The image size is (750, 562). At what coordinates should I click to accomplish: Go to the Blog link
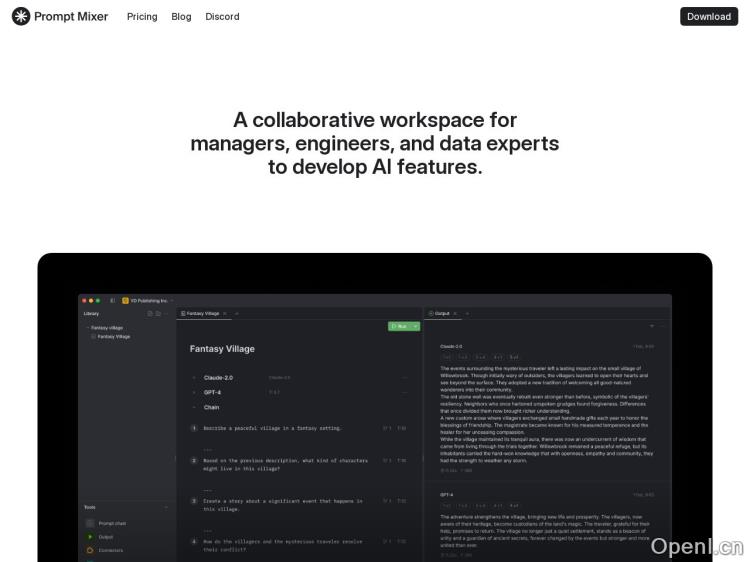(x=181, y=17)
